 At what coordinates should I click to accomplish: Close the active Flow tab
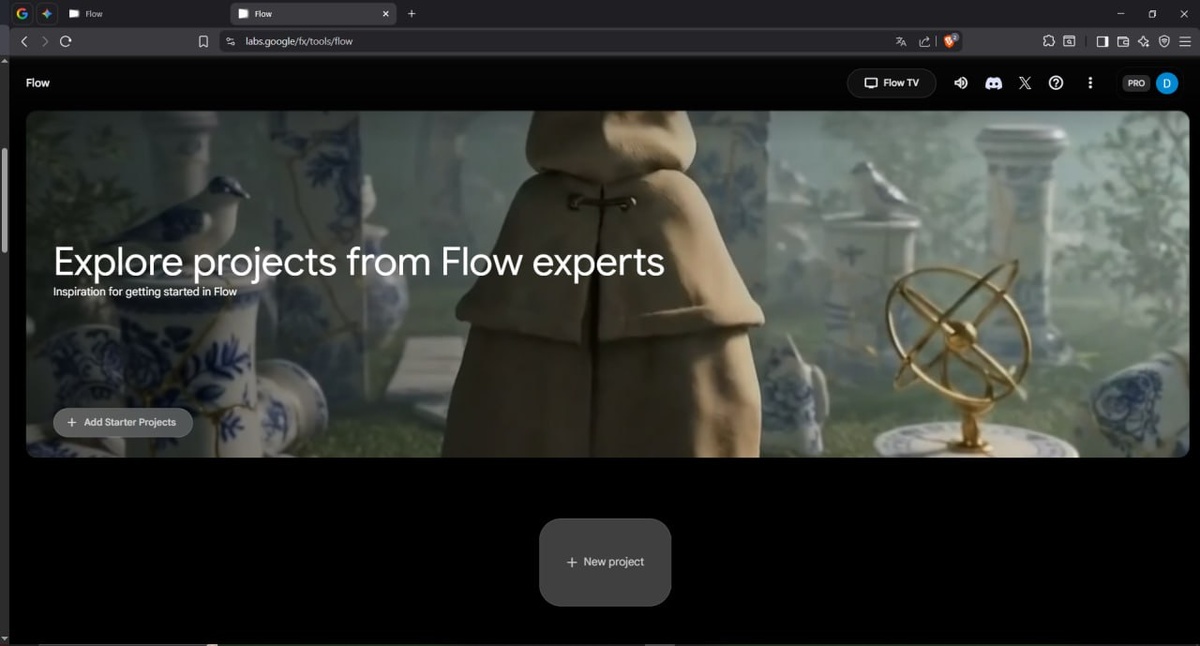point(385,14)
